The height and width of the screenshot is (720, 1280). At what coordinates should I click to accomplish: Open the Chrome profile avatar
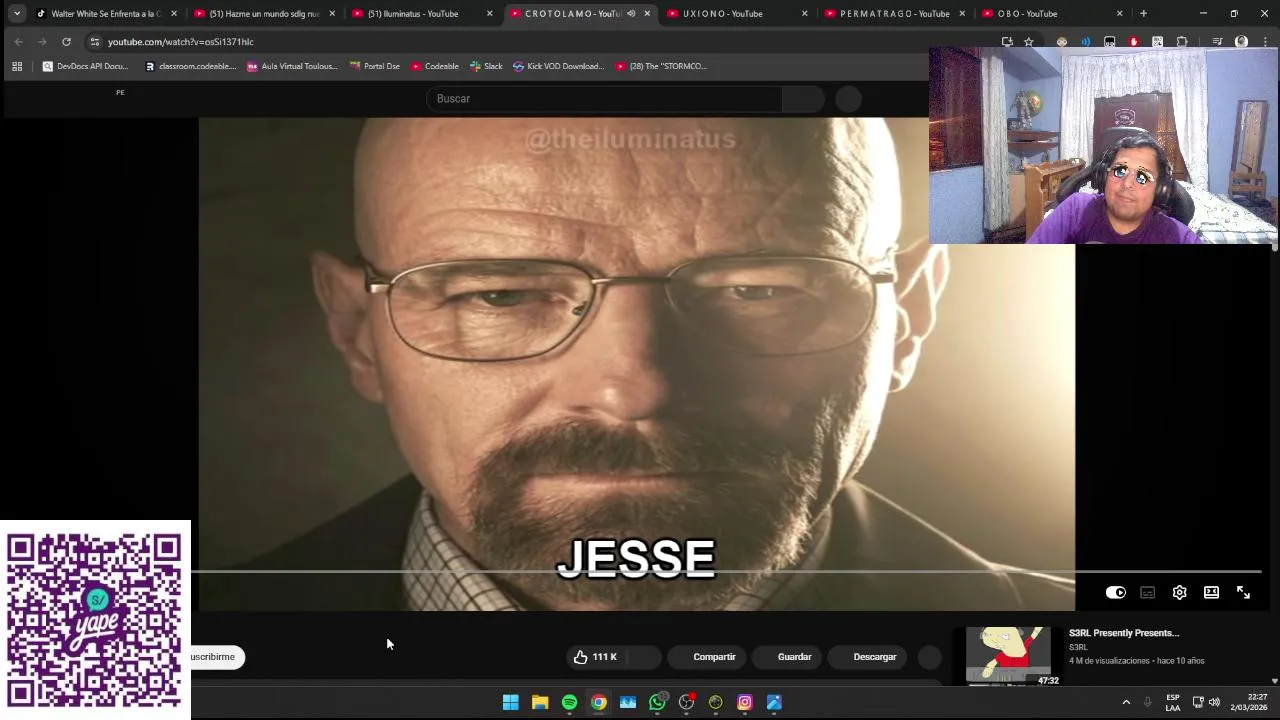coord(1241,42)
